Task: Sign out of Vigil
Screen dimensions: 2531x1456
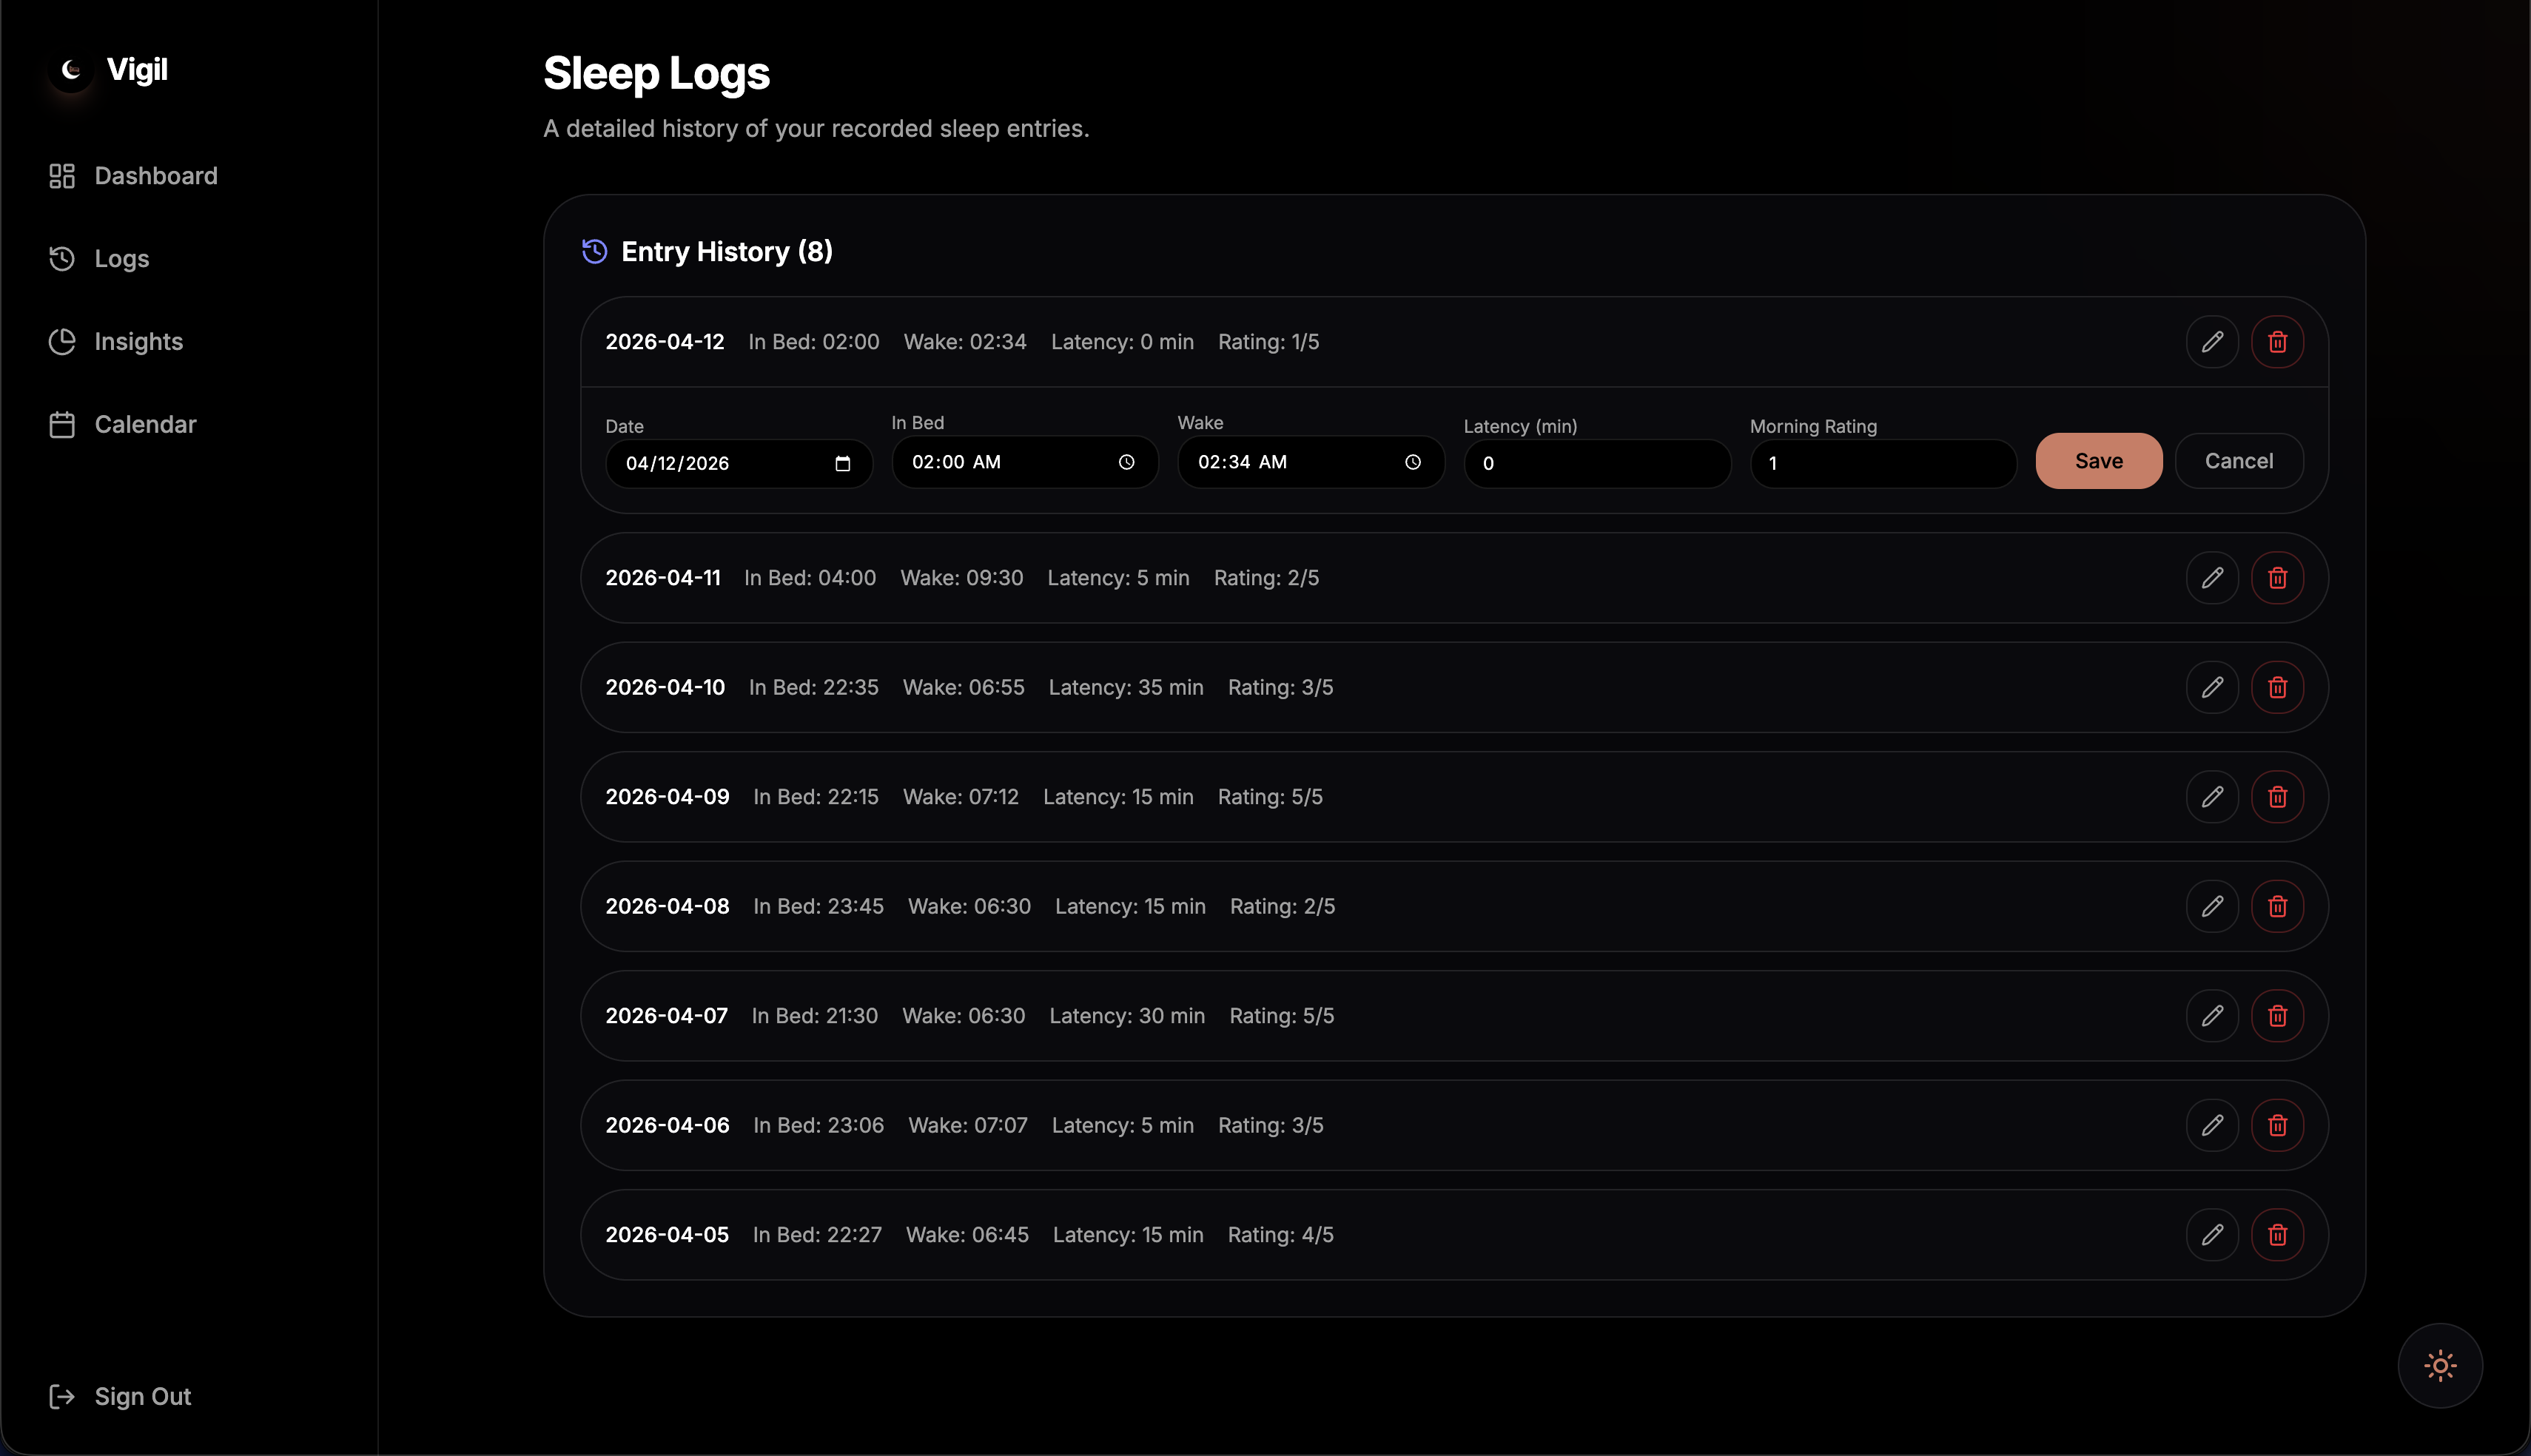Action: point(142,1397)
